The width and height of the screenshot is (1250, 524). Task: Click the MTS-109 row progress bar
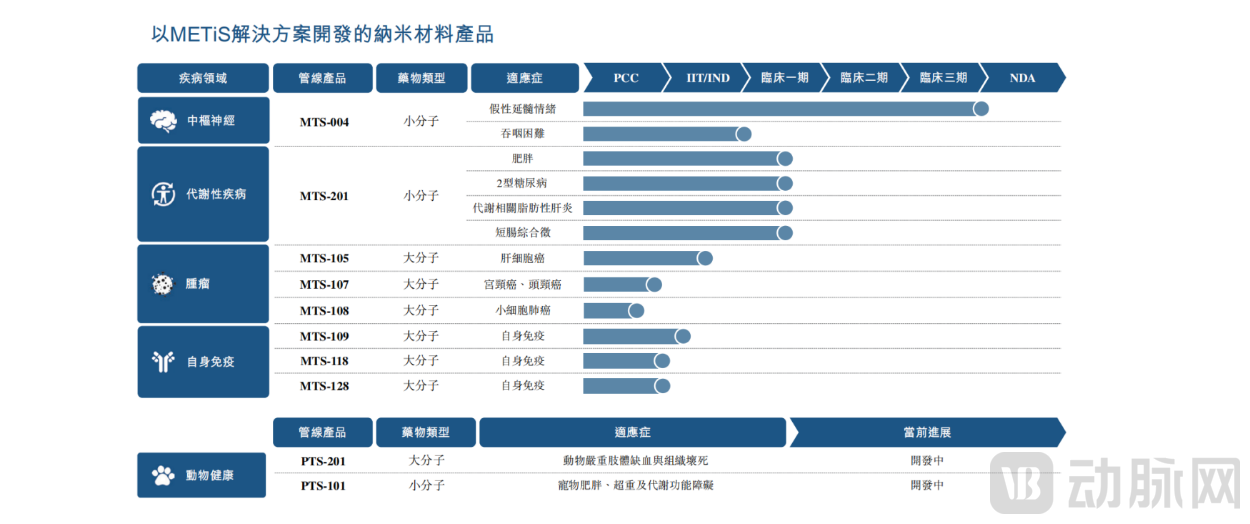click(637, 336)
